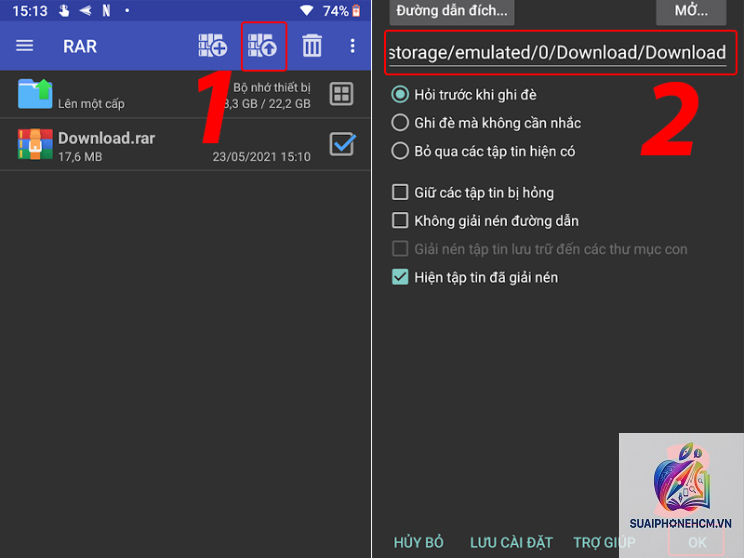The width and height of the screenshot is (744, 558).
Task: Uncheck the Download.rar selection checkbox
Action: [x=342, y=144]
